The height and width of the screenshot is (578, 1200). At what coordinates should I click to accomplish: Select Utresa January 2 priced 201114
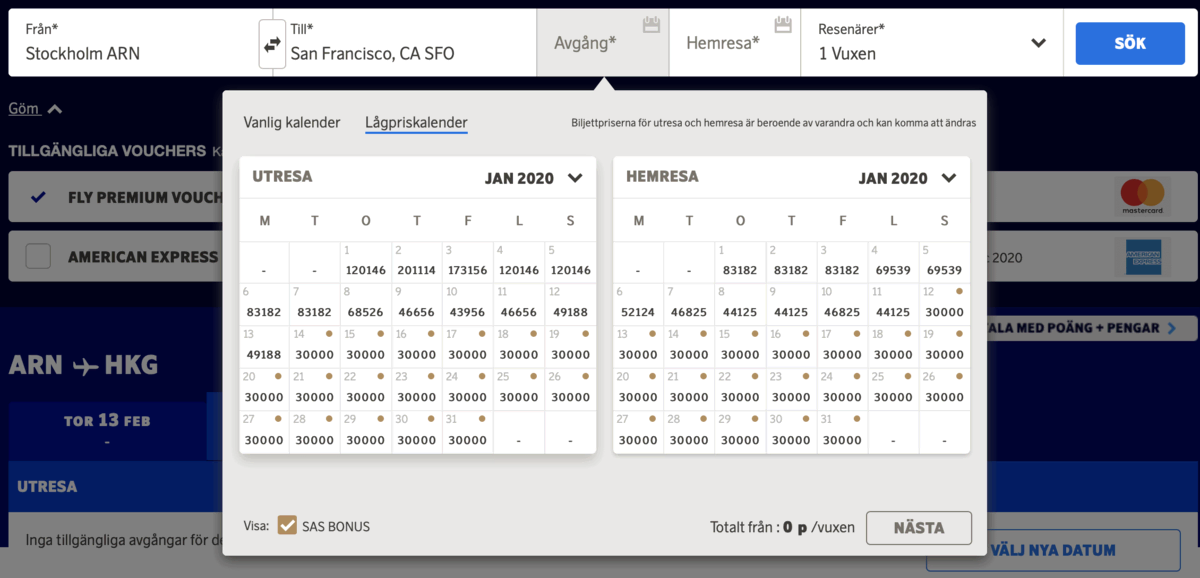tap(417, 262)
